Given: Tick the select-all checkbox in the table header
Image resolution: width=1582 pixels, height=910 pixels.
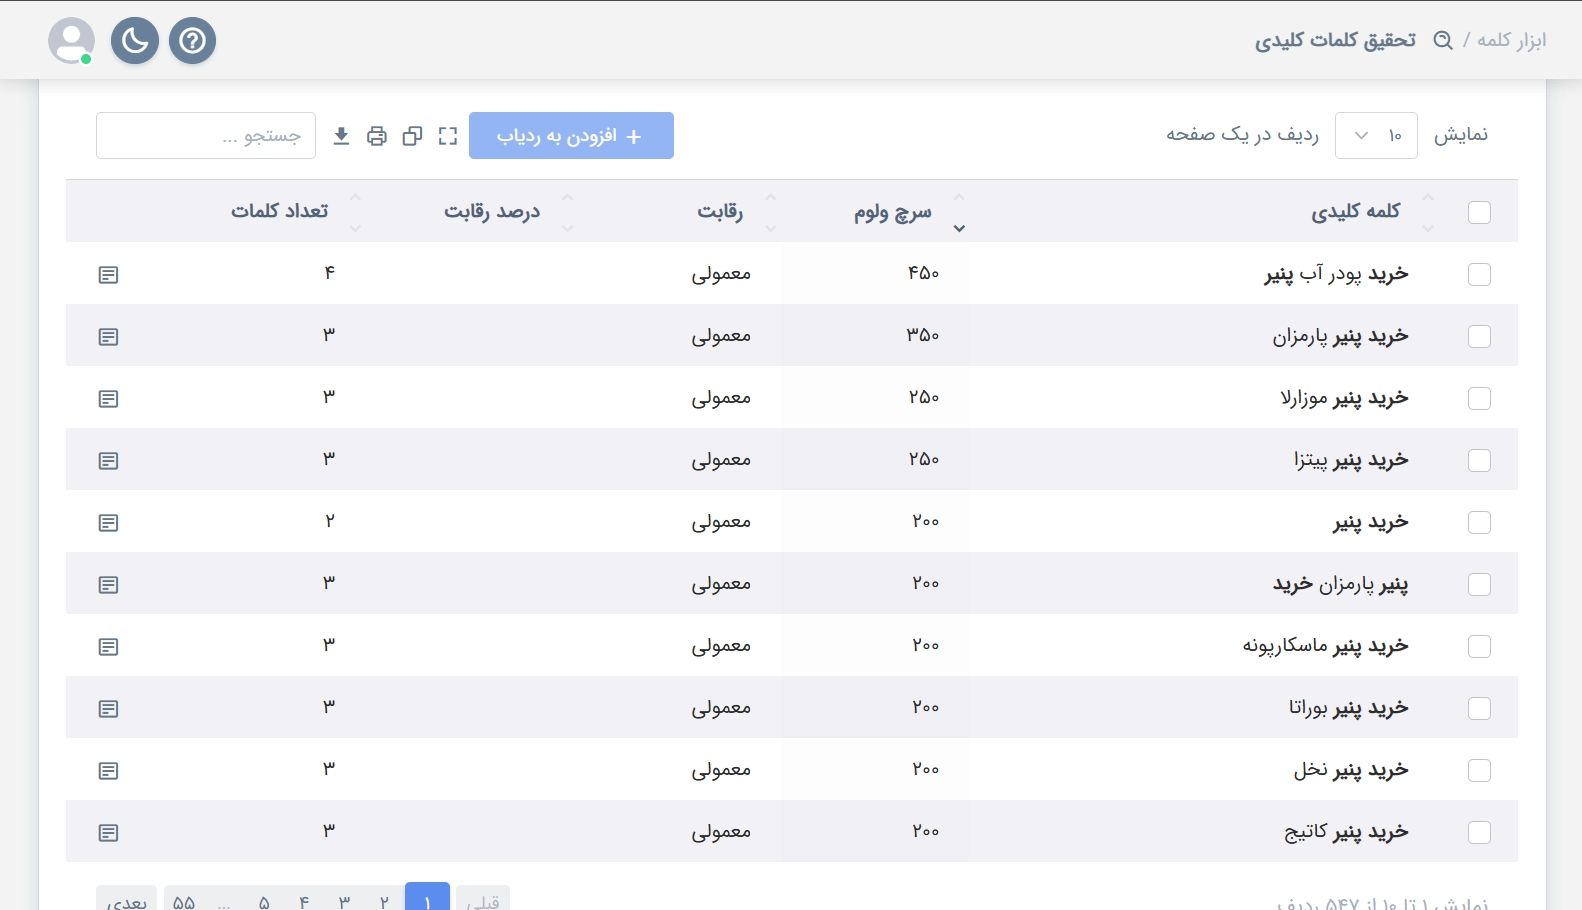Looking at the screenshot, I should click(1479, 212).
